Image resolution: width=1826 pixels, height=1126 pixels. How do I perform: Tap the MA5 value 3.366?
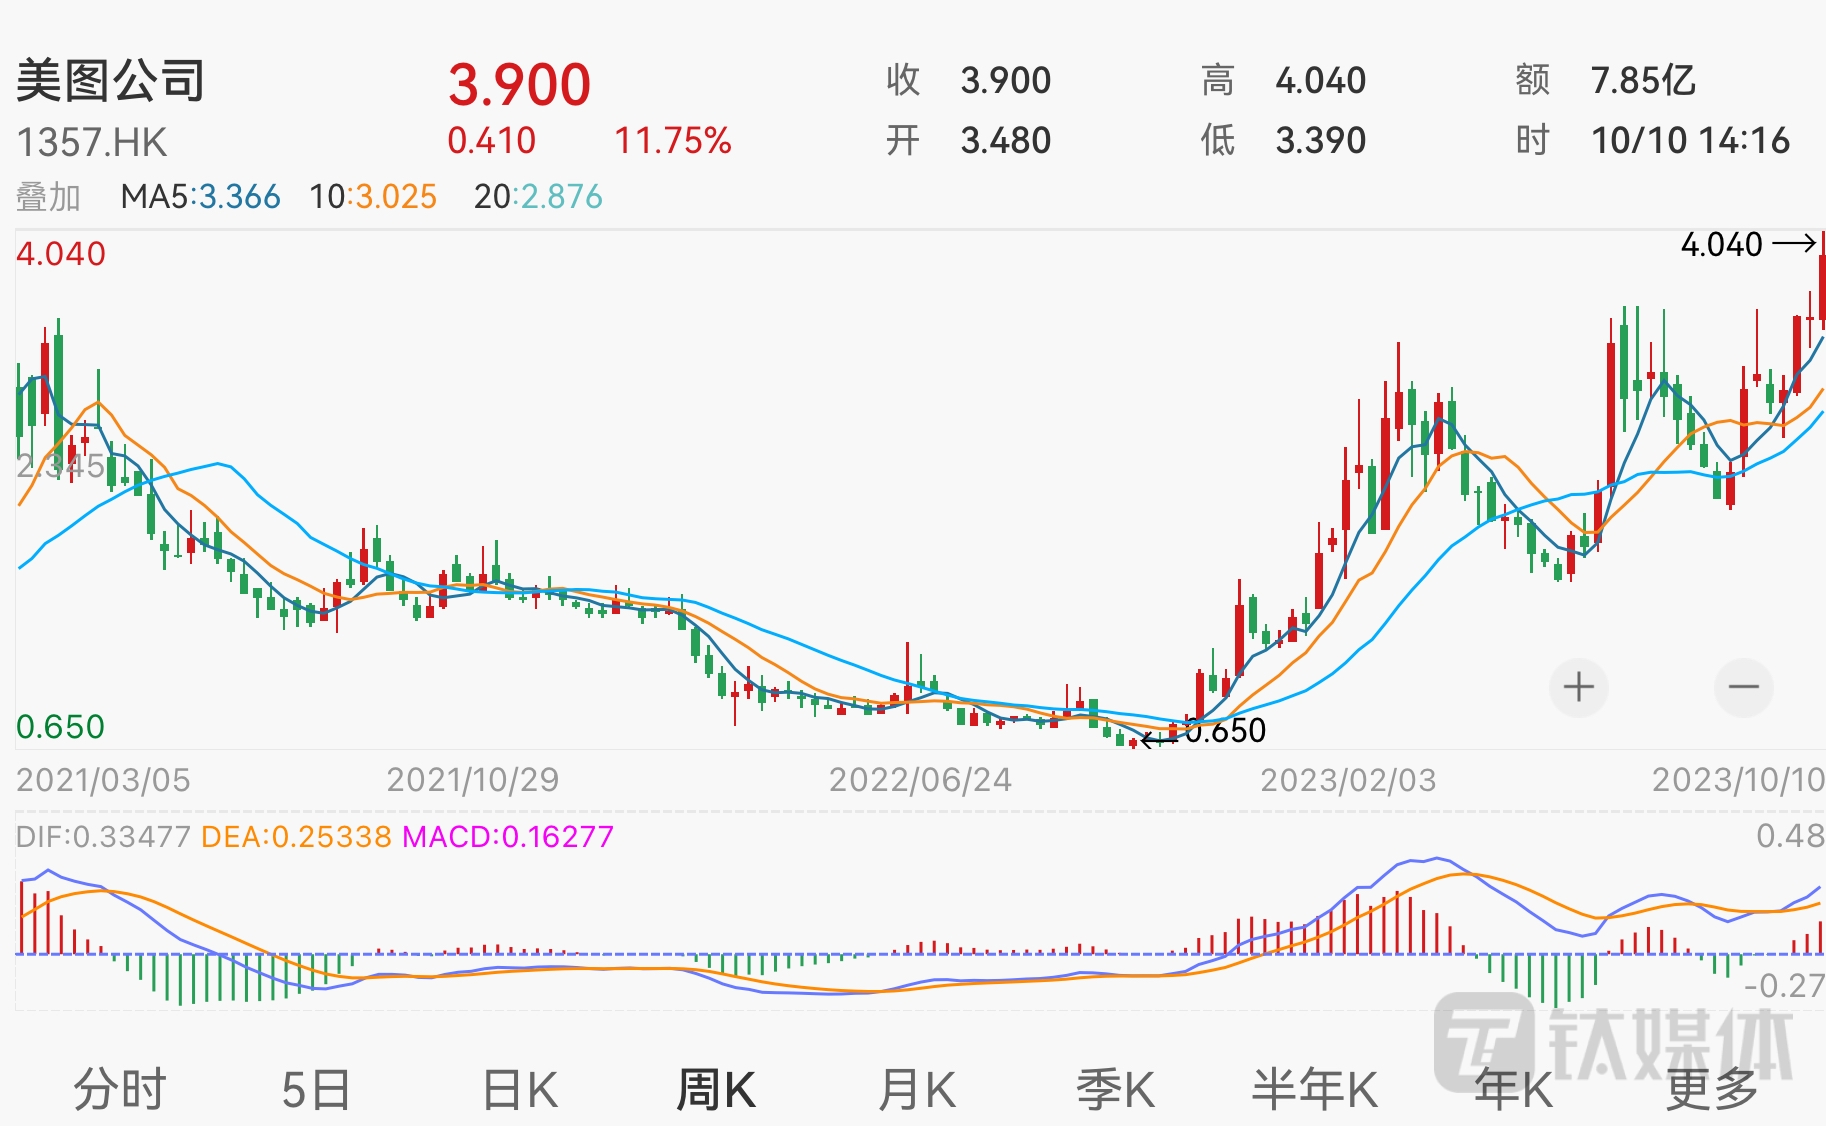point(240,197)
